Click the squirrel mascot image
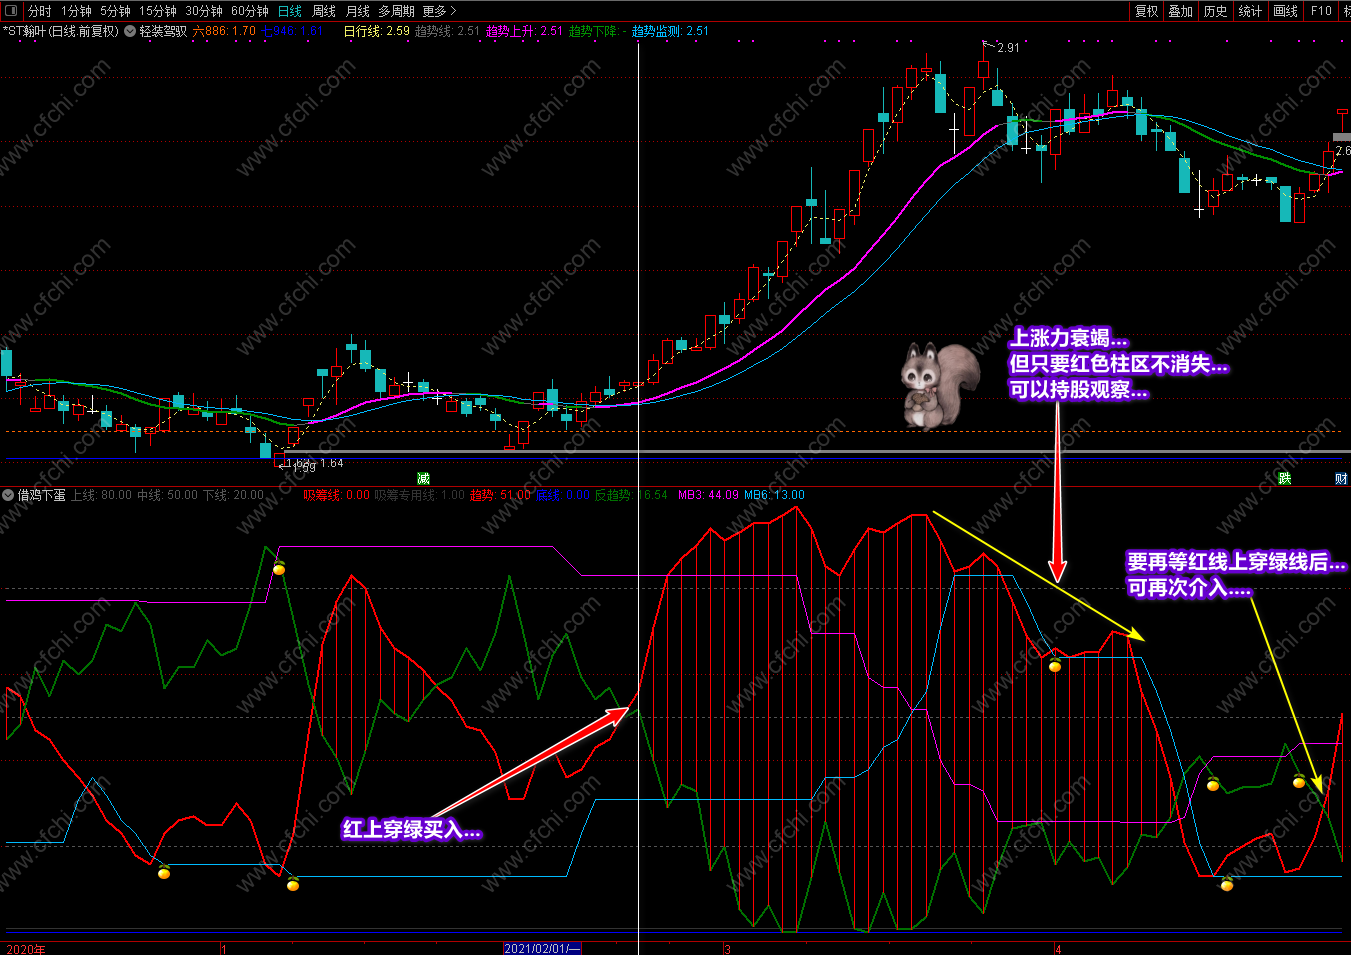This screenshot has width=1351, height=955. [x=939, y=386]
